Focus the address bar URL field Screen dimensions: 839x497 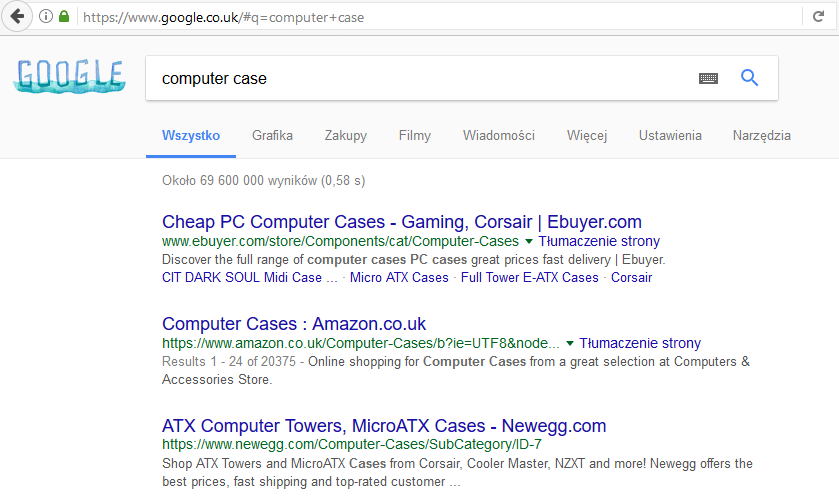point(439,17)
